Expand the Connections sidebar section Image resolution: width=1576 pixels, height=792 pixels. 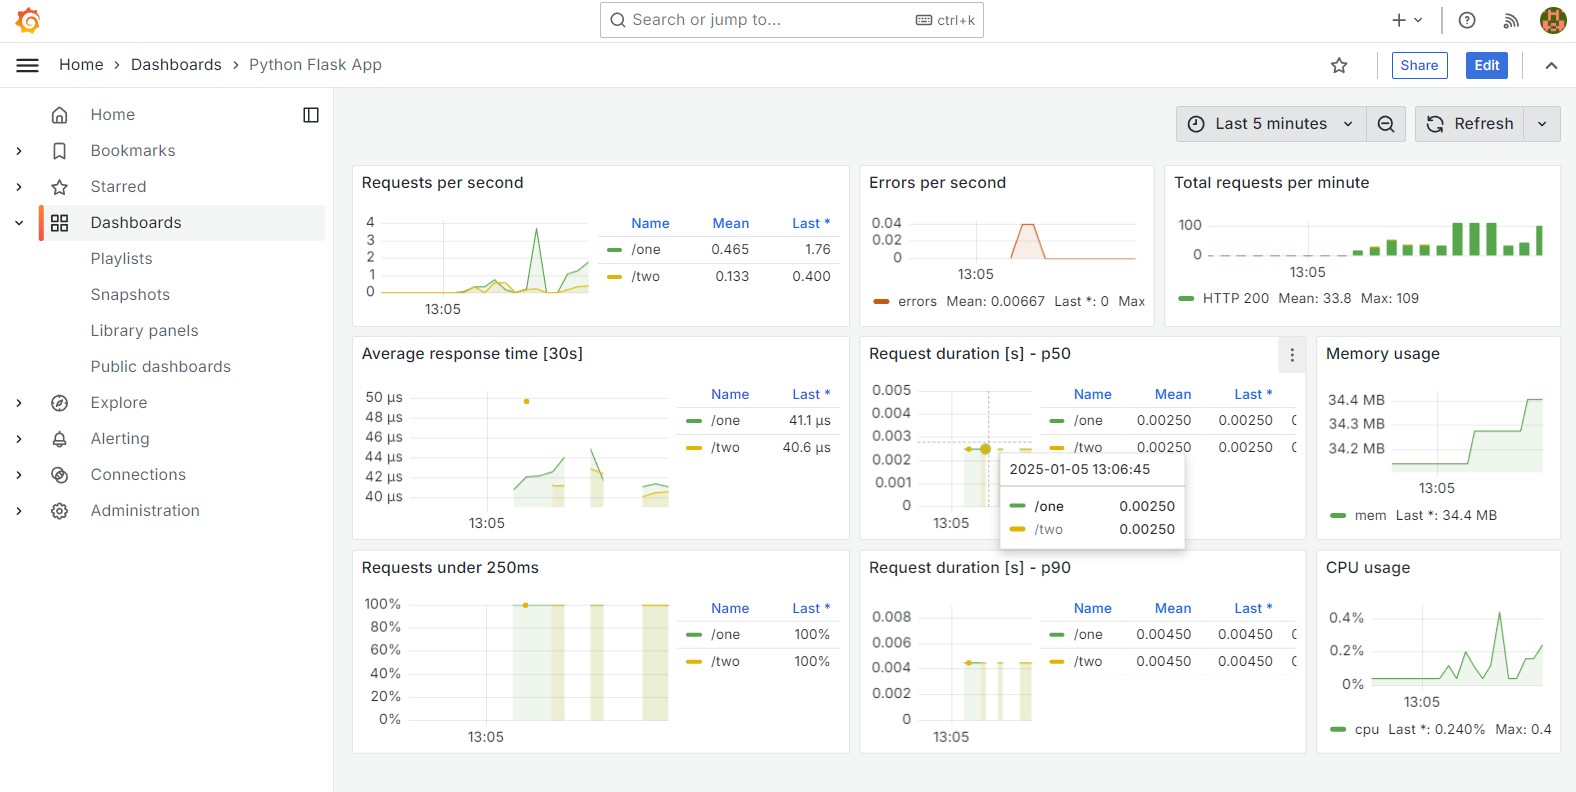coord(19,475)
